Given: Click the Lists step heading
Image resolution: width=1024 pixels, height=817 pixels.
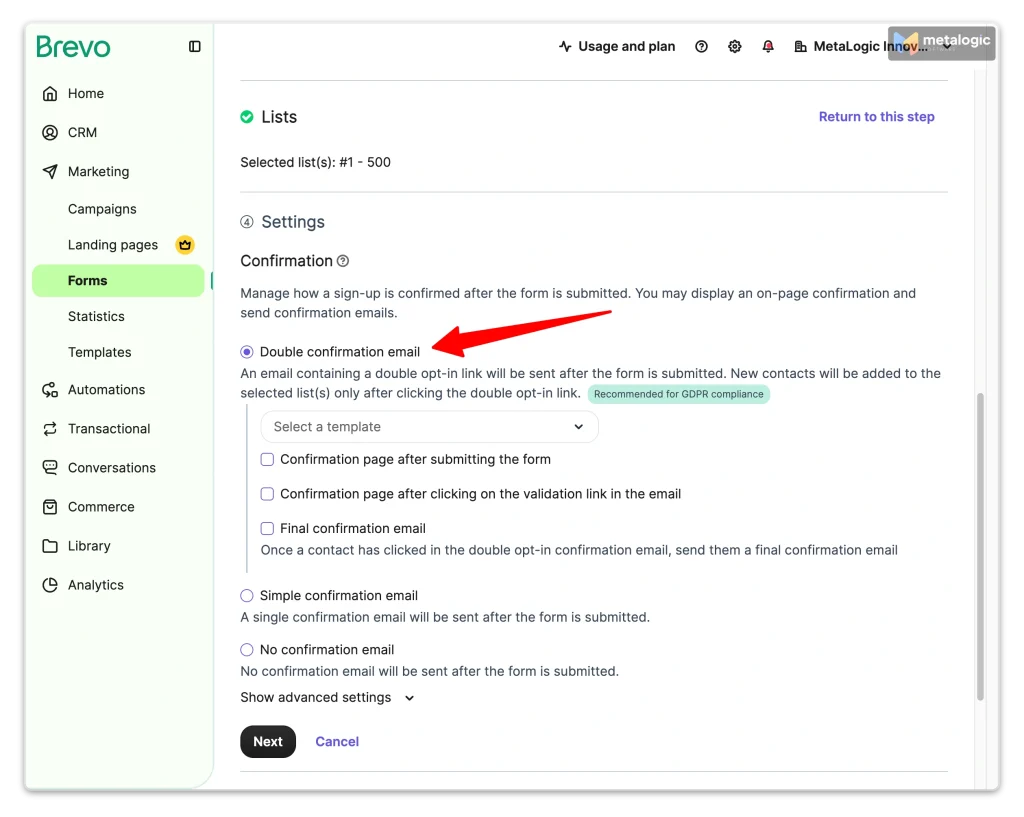Looking at the screenshot, I should click(279, 117).
